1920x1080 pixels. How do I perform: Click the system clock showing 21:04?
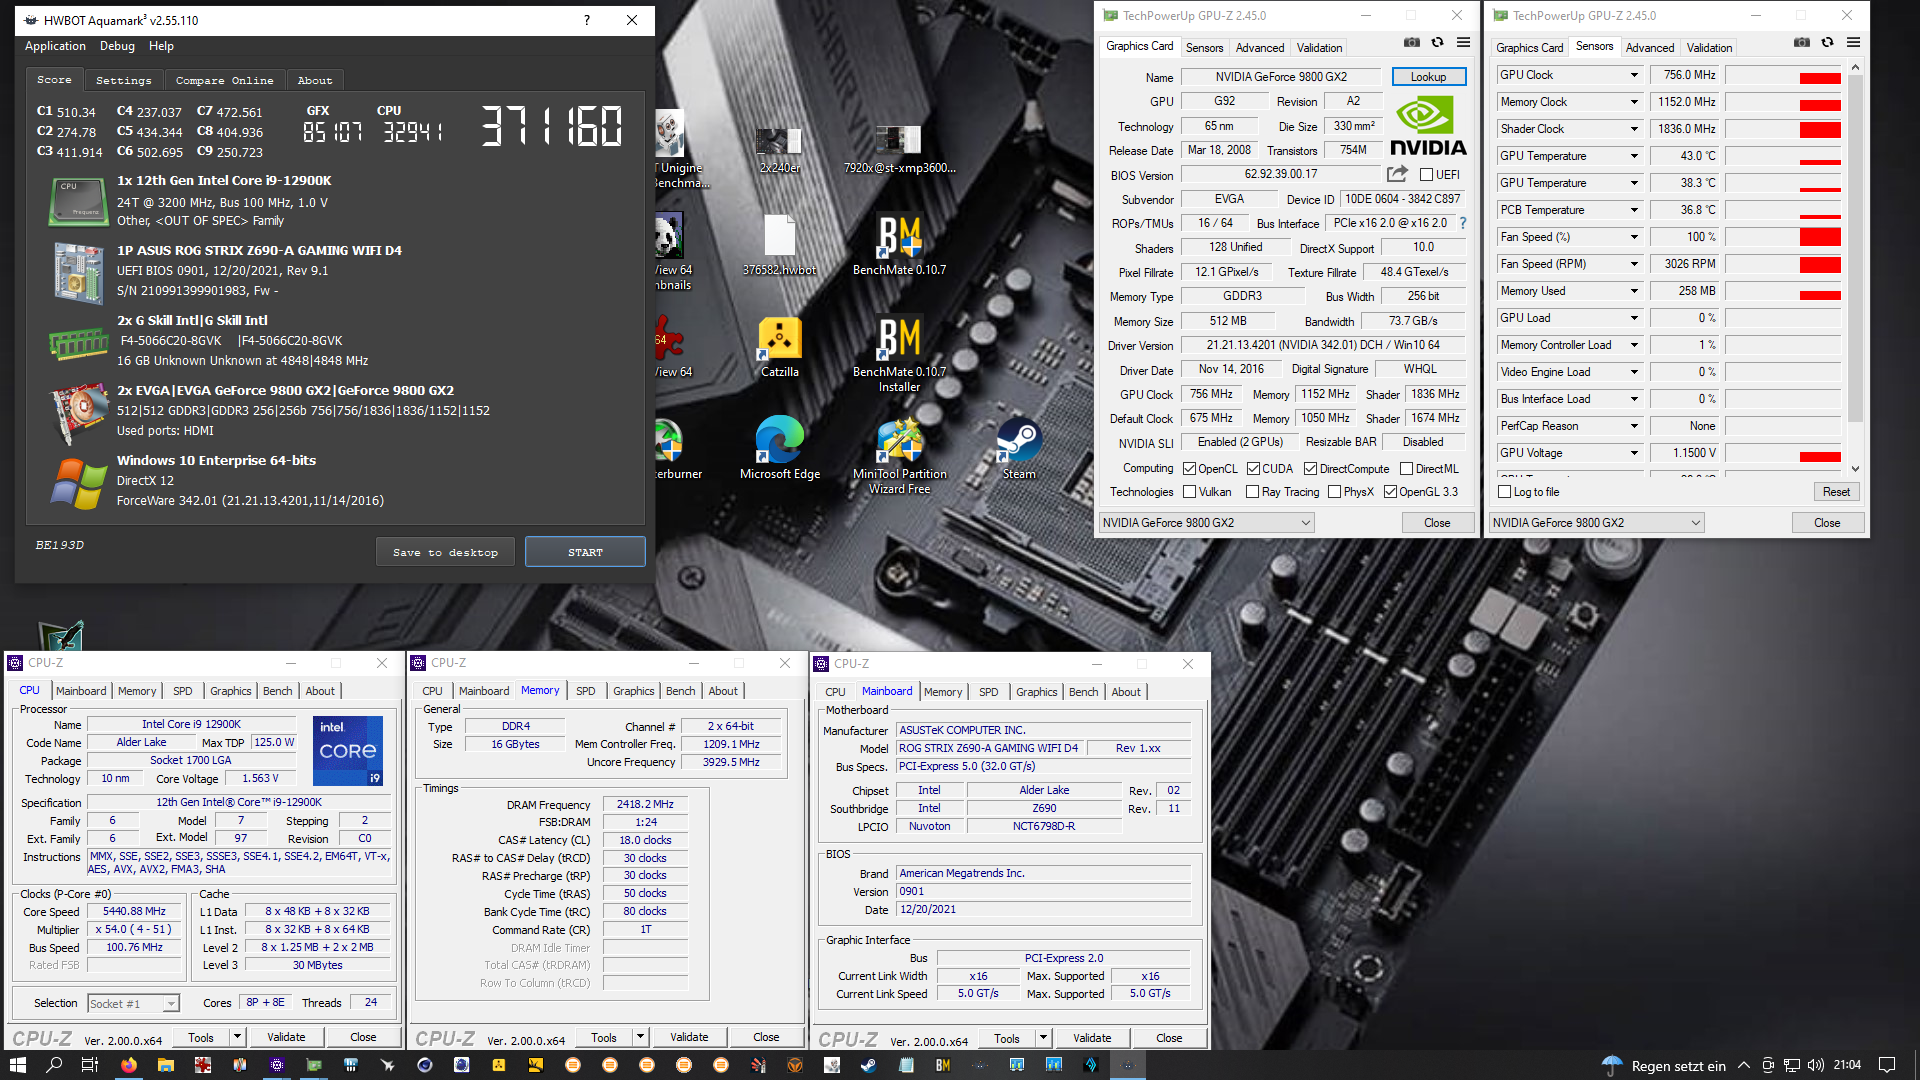click(x=1847, y=1065)
